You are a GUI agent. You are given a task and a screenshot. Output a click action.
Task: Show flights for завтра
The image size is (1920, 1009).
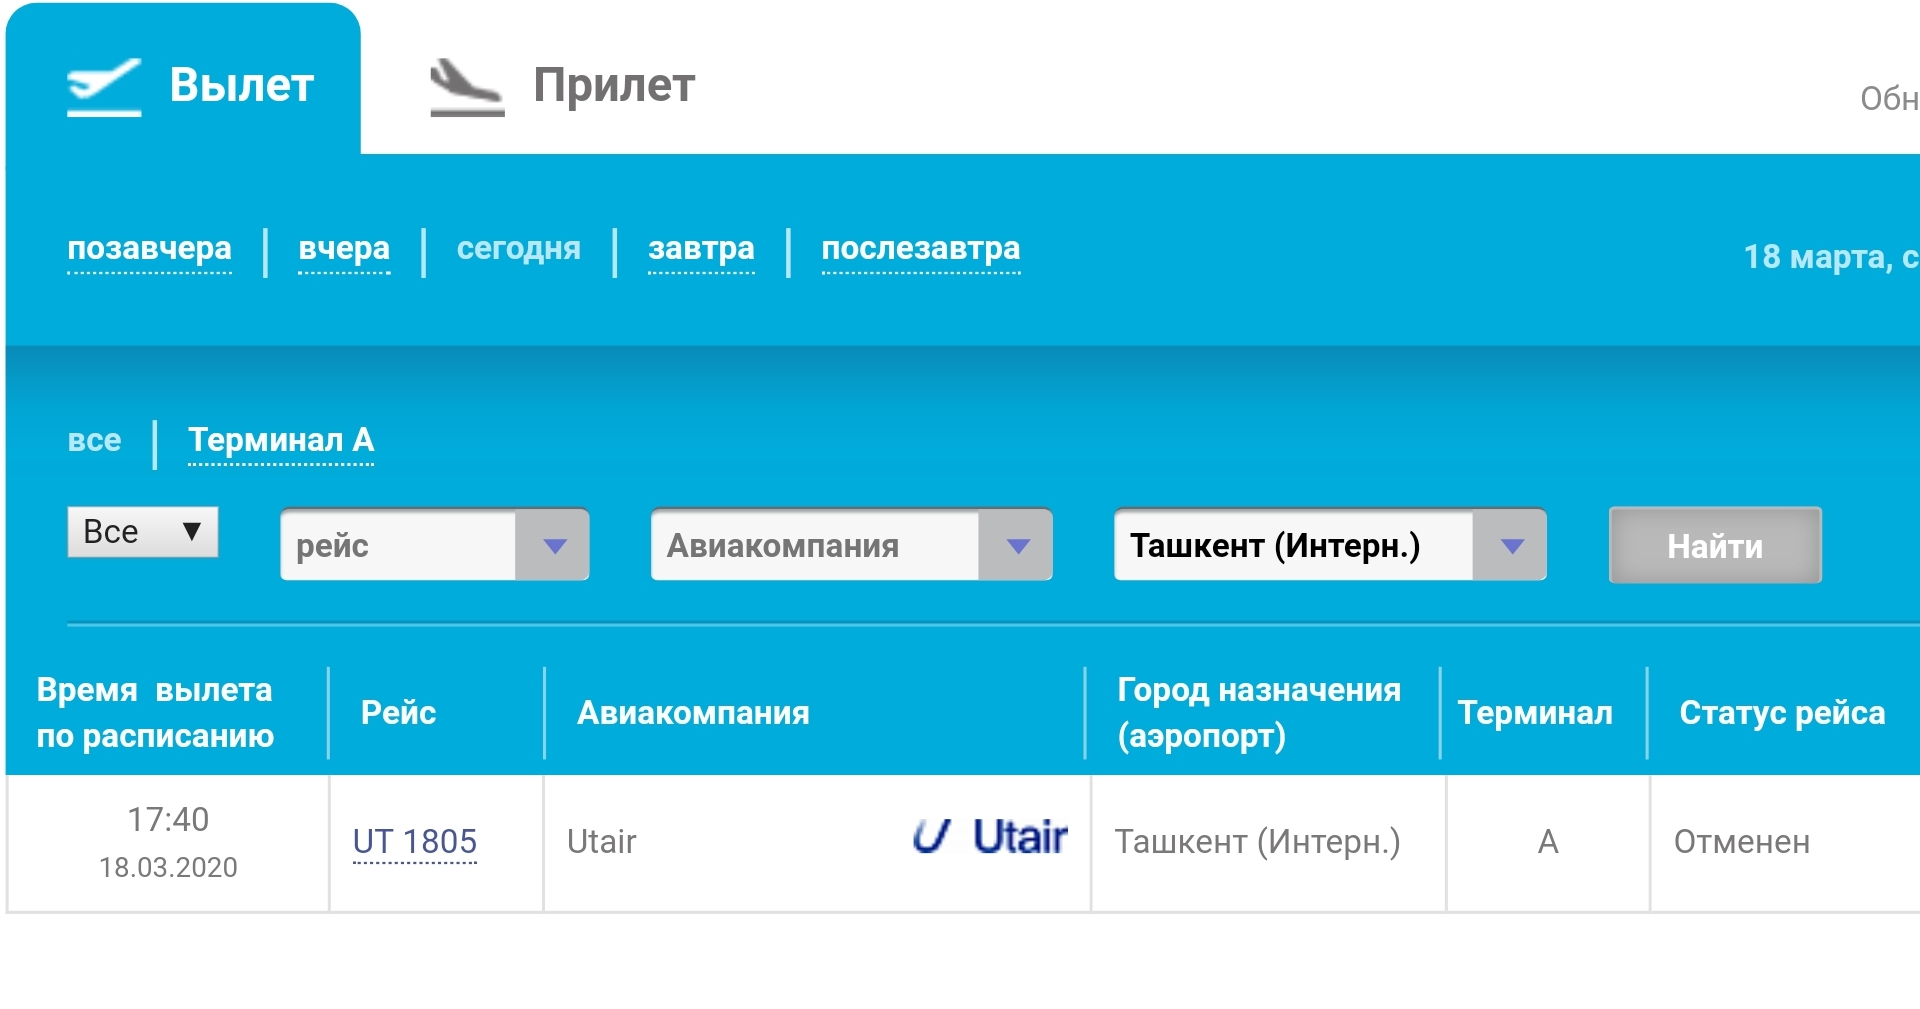point(701,248)
